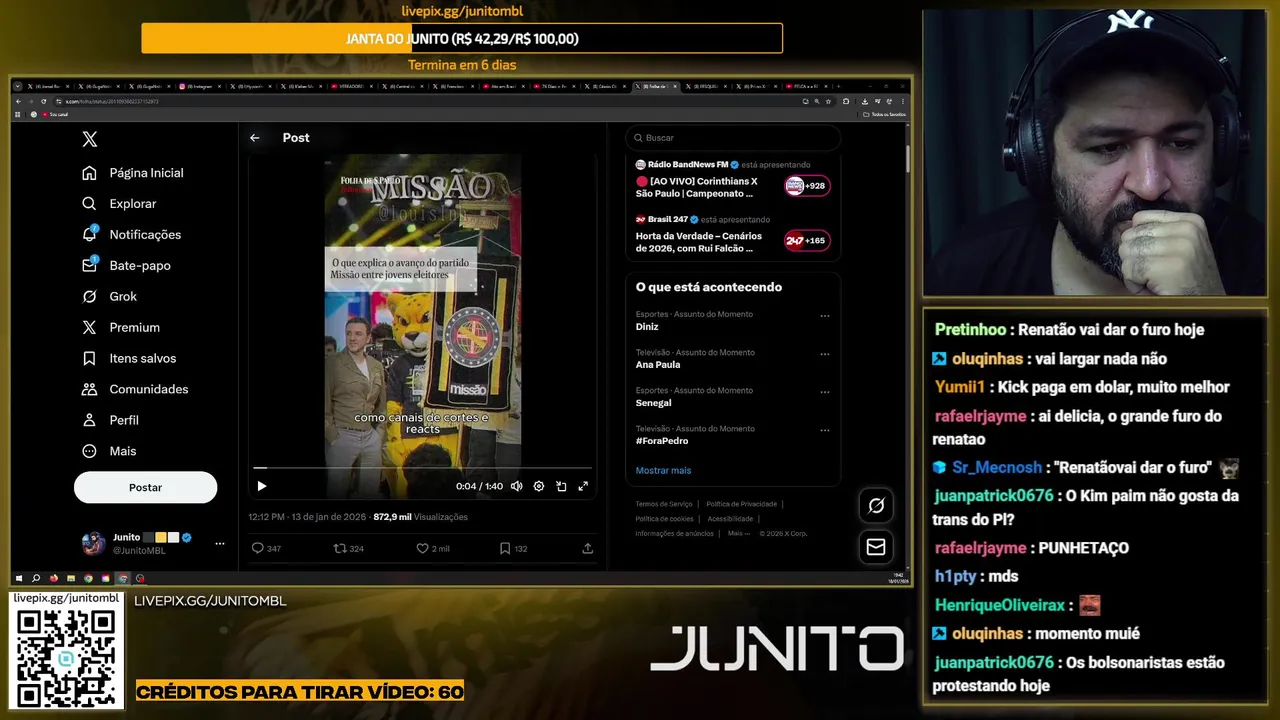Open the JunitoMBL account menu dots

click(x=220, y=544)
